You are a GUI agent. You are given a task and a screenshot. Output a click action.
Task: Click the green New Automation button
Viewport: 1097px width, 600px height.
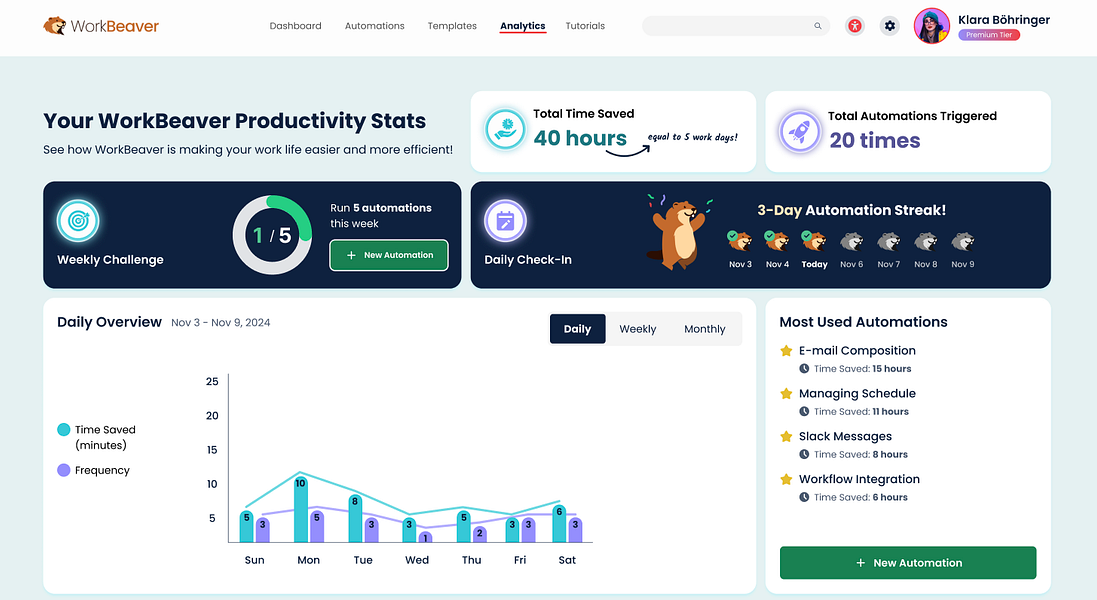click(x=907, y=562)
